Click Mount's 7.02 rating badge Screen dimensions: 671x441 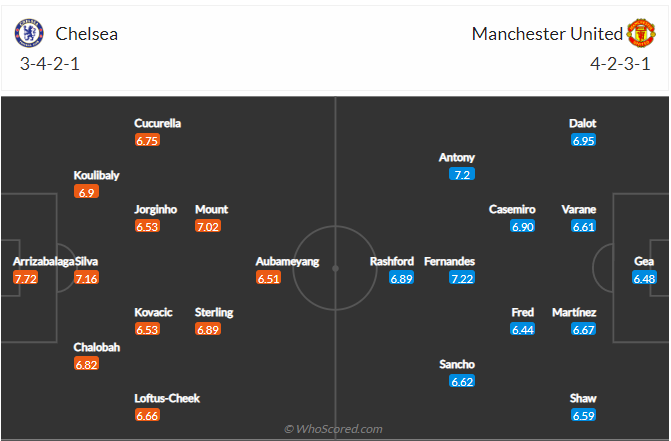point(208,227)
